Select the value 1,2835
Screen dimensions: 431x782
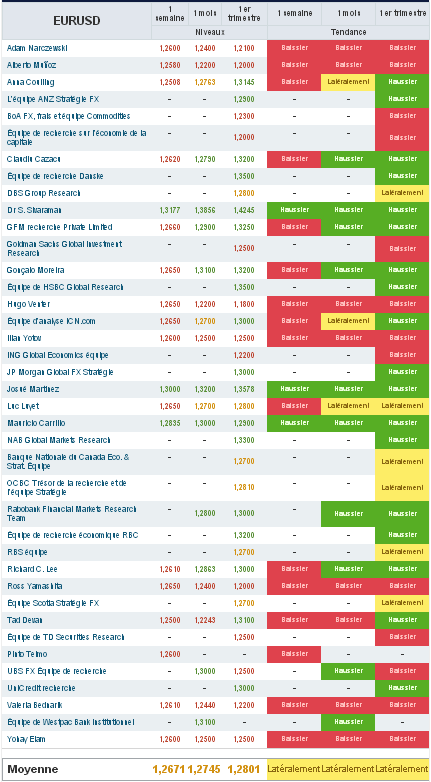170,423
